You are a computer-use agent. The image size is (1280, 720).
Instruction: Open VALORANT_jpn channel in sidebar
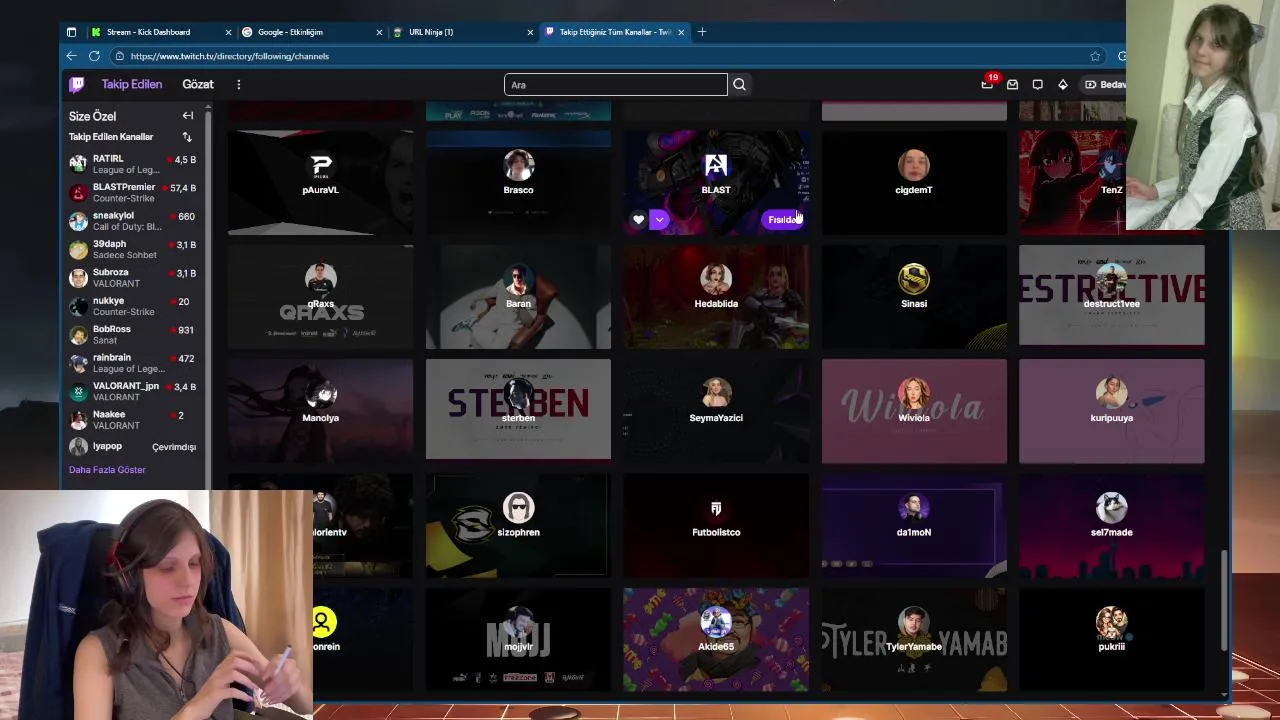(133, 391)
